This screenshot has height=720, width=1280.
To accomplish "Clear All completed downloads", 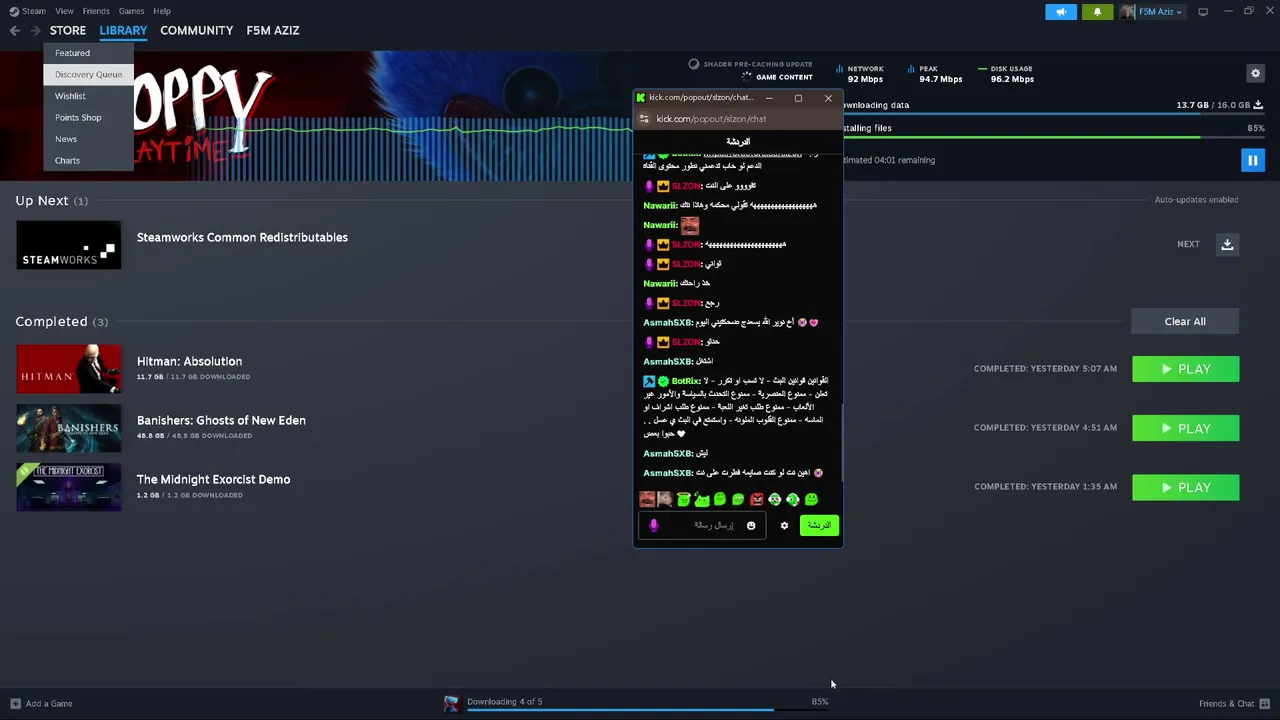I will 1185,321.
